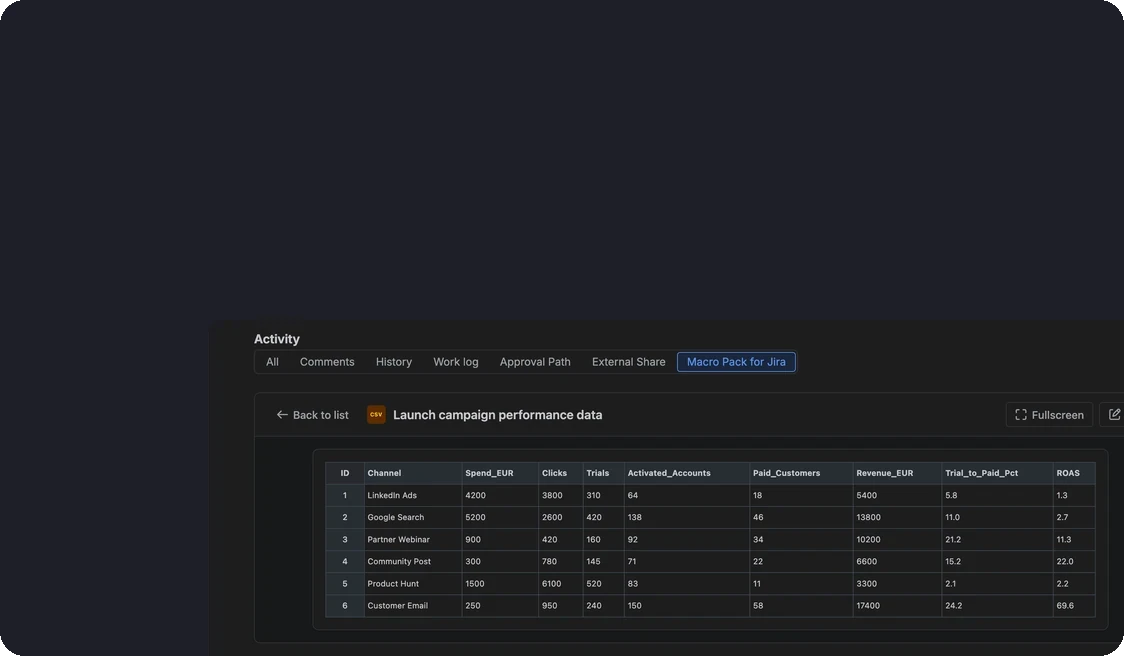Click row ID 5 cell
Viewport: 1124px width, 656px height.
click(345, 584)
